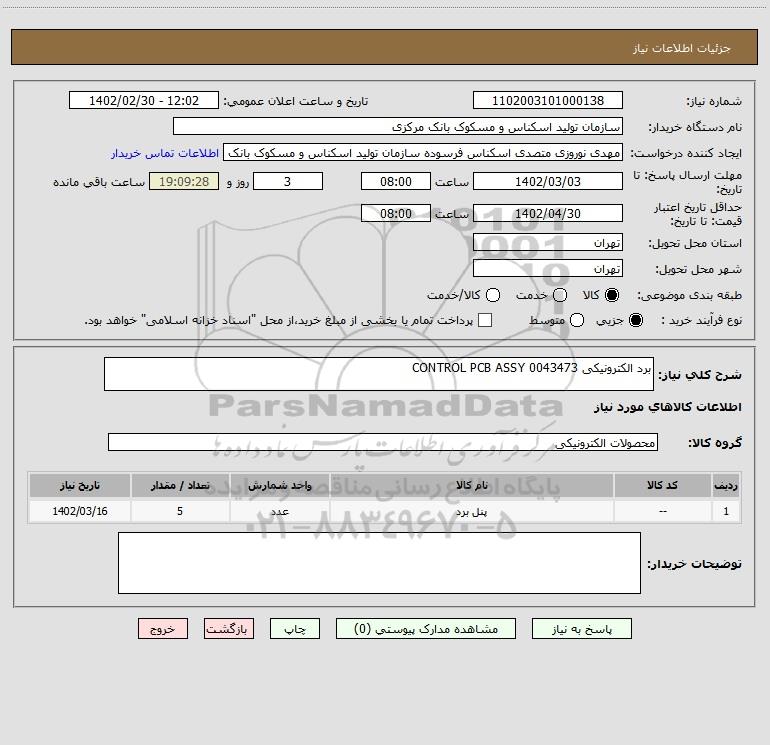Image resolution: width=770 pixels, height=745 pixels.
Task: Click the خروج exit button
Action: coord(163,629)
